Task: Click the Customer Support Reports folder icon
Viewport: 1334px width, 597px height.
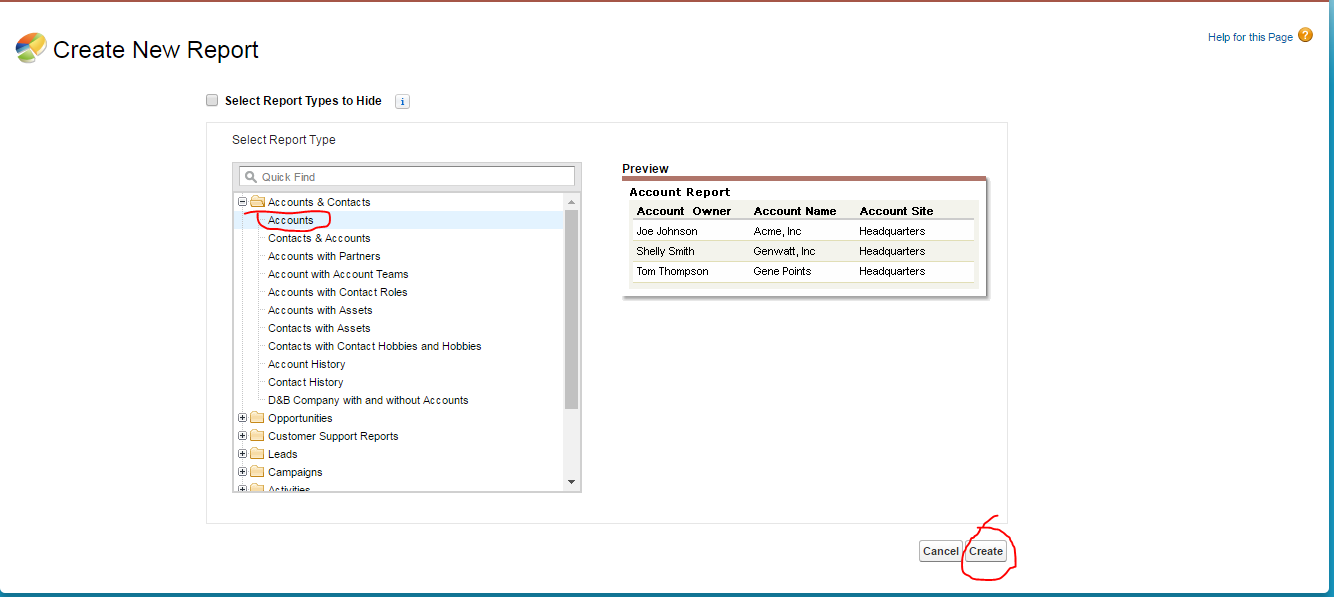Action: 257,436
